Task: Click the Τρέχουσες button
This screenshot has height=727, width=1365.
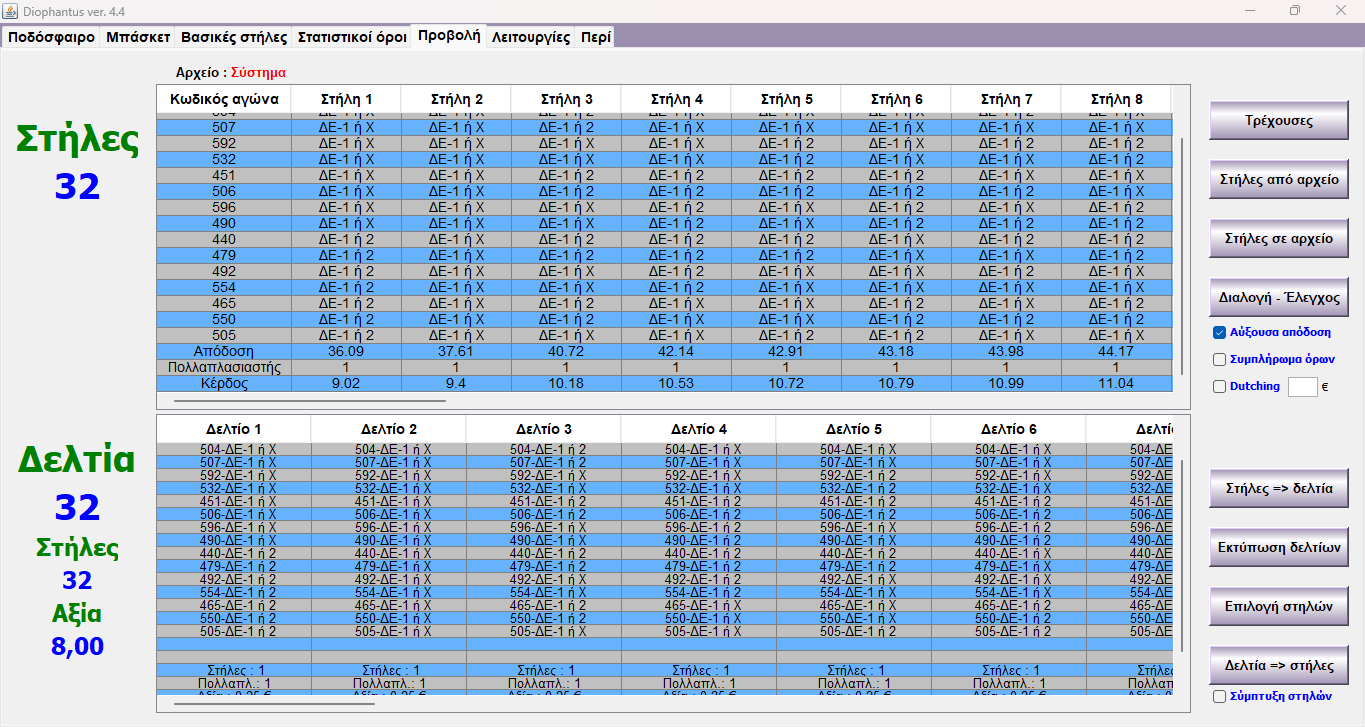Action: [x=1279, y=121]
